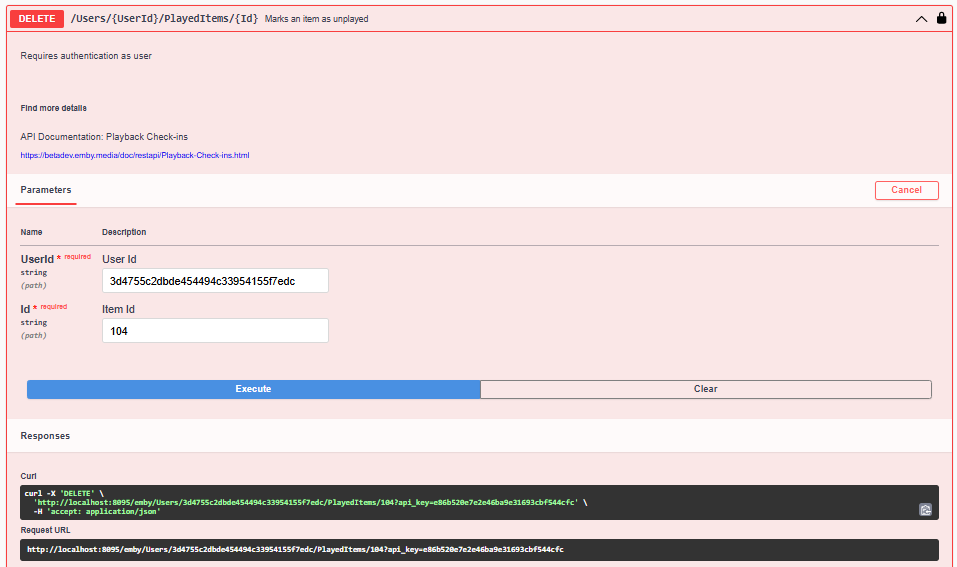Viewport: 957px width, 567px height.
Task: Click the Id parameter name label
Action: [x=25, y=309]
